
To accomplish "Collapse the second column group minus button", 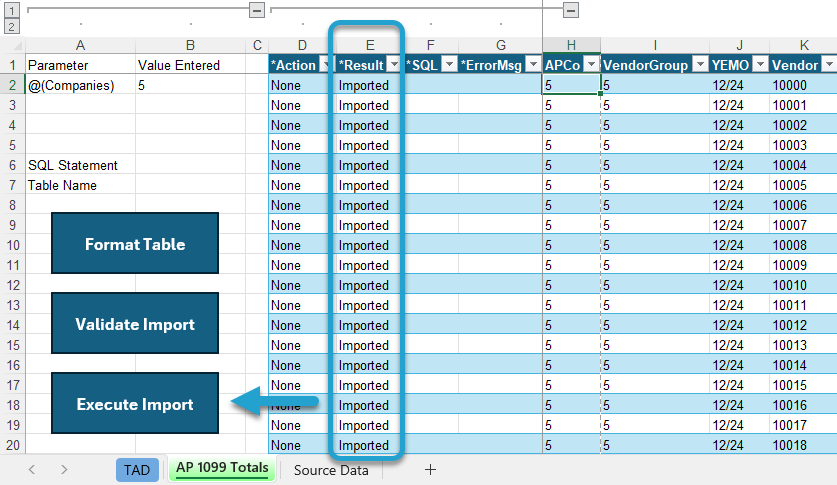I will 571,10.
